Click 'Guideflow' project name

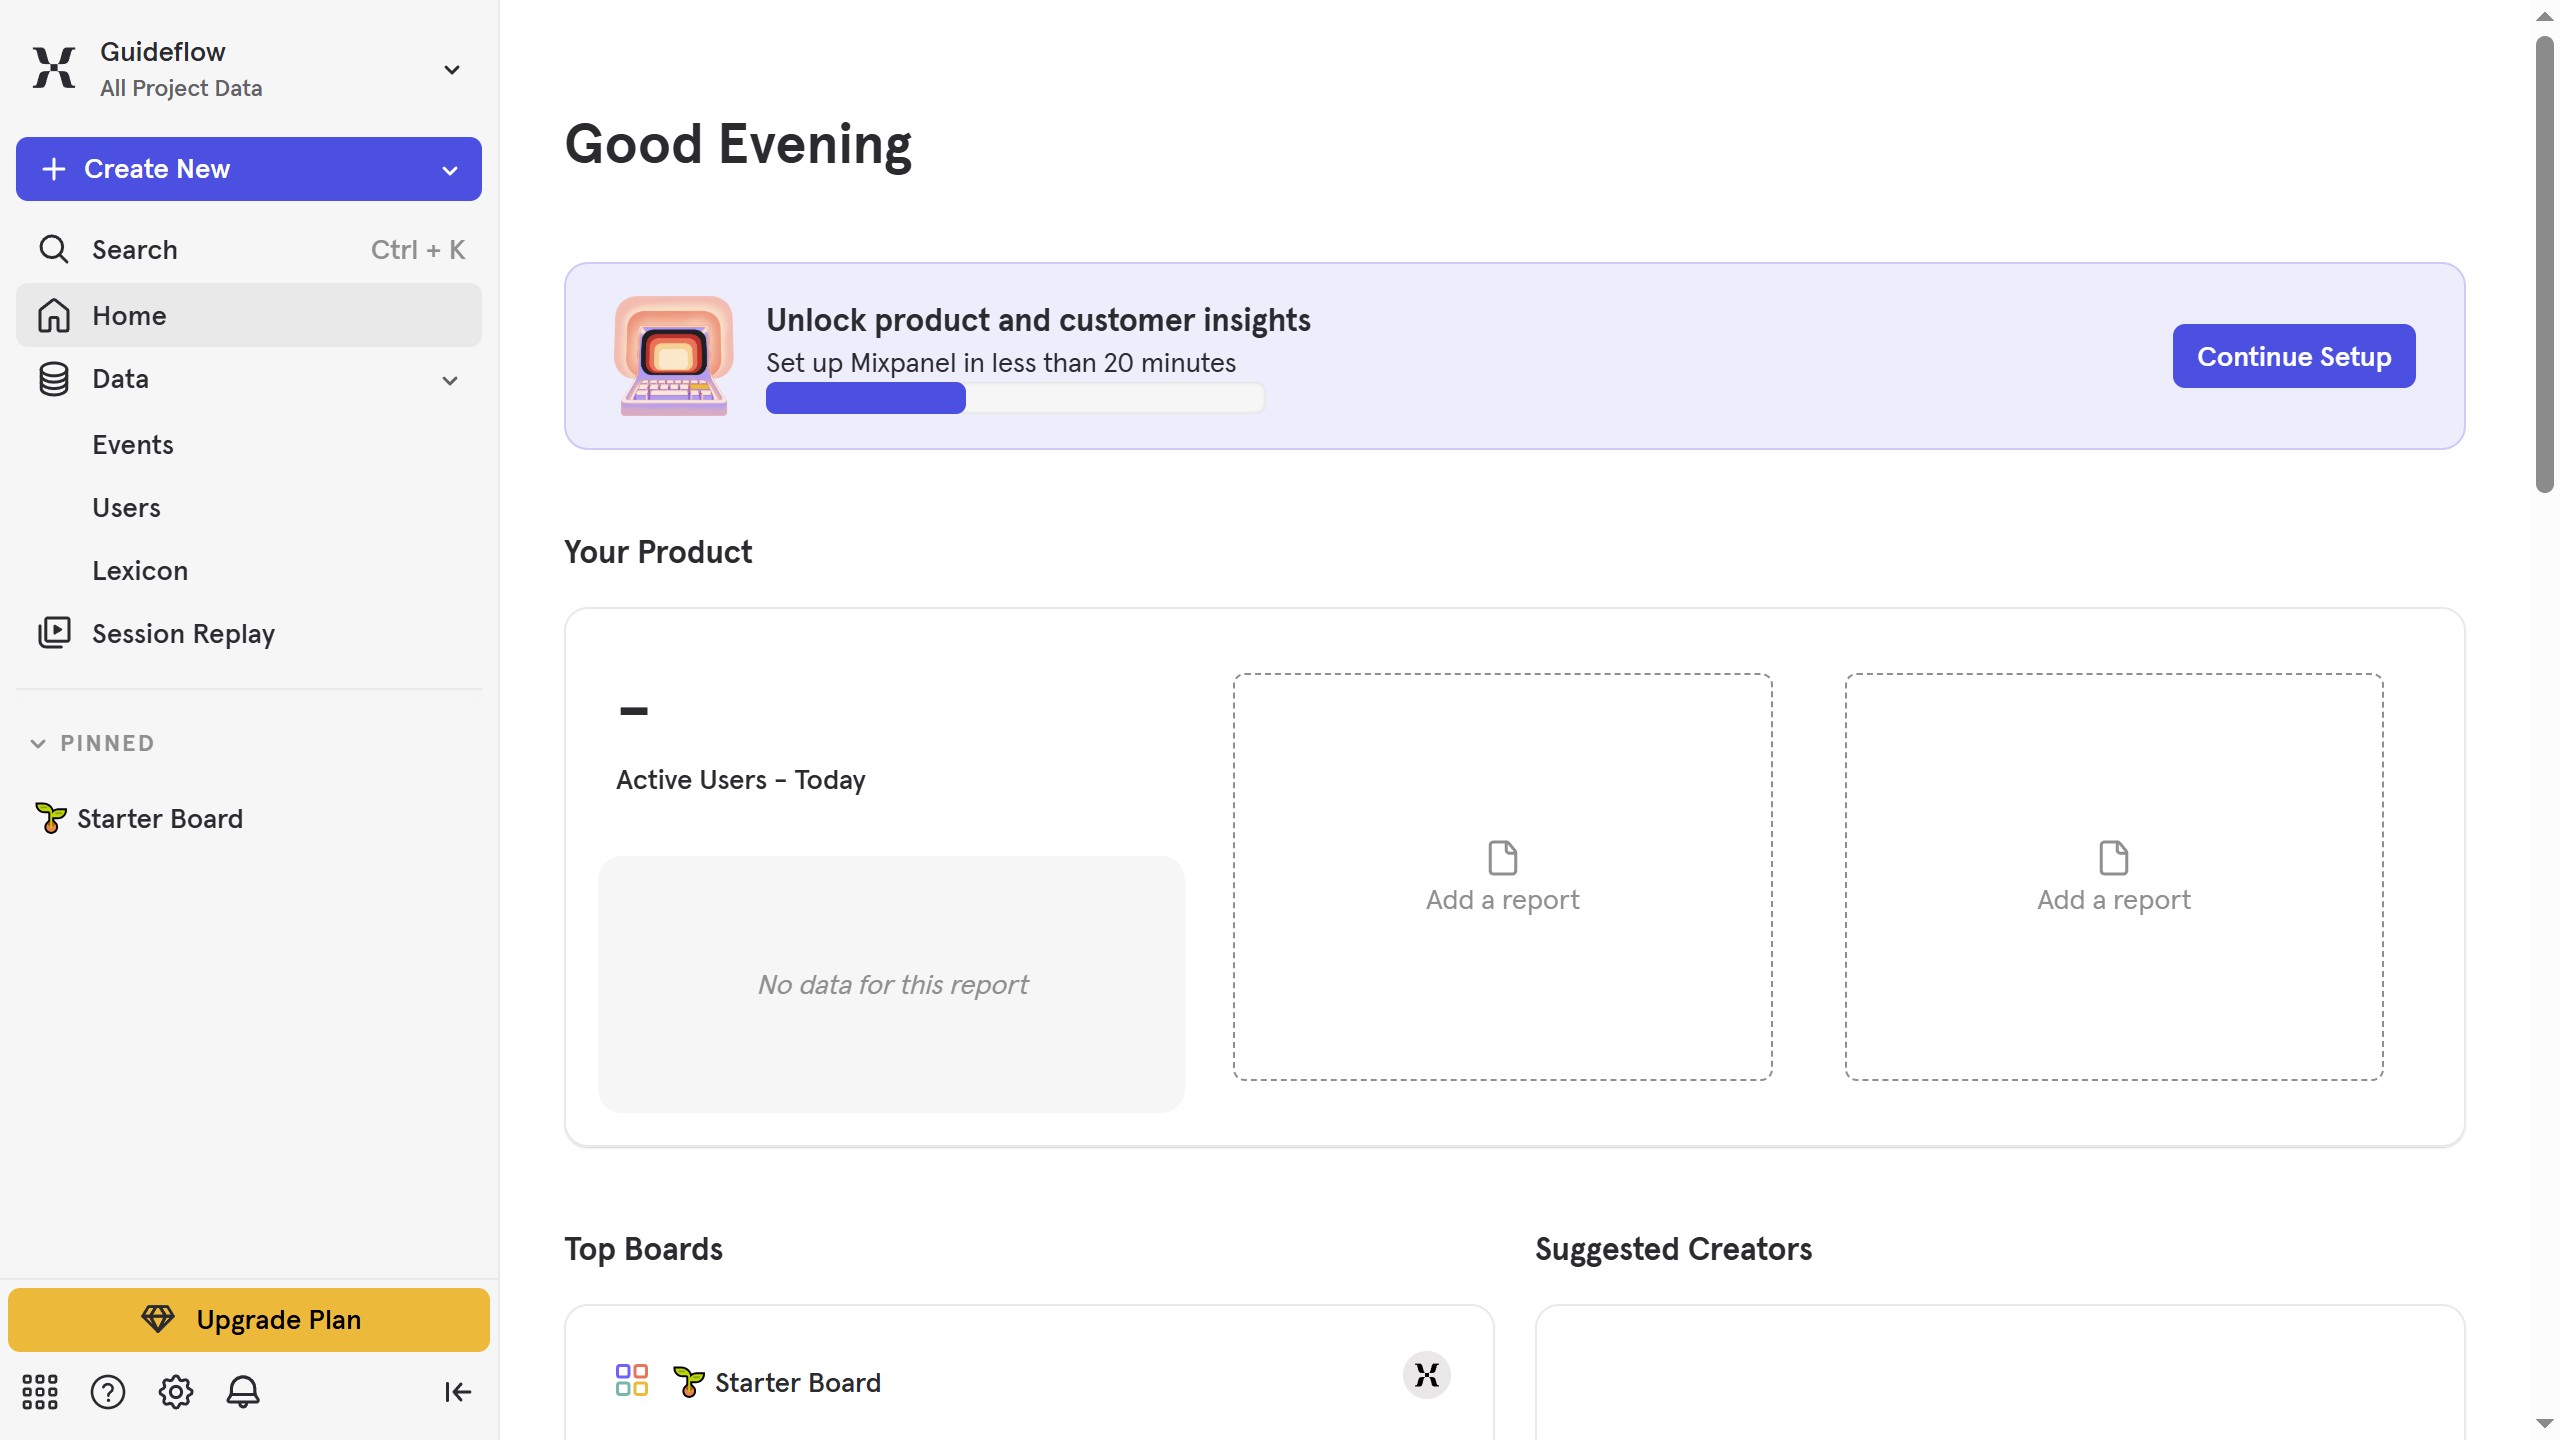coord(163,52)
